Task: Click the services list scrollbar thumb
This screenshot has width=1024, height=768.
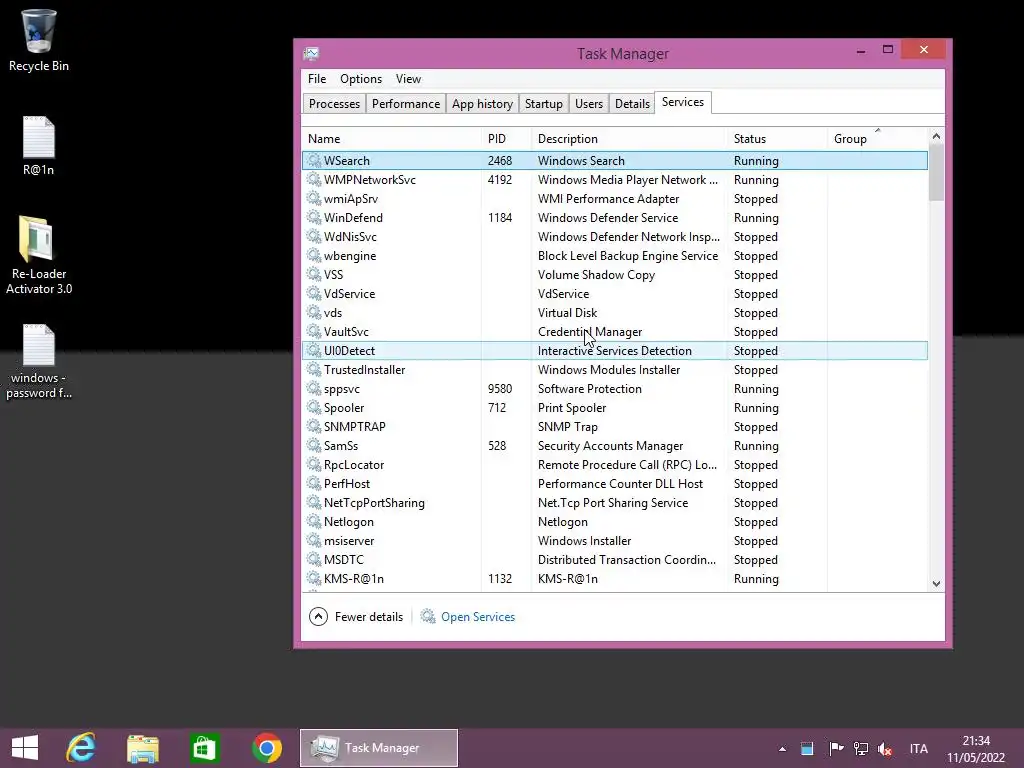Action: pos(936,173)
